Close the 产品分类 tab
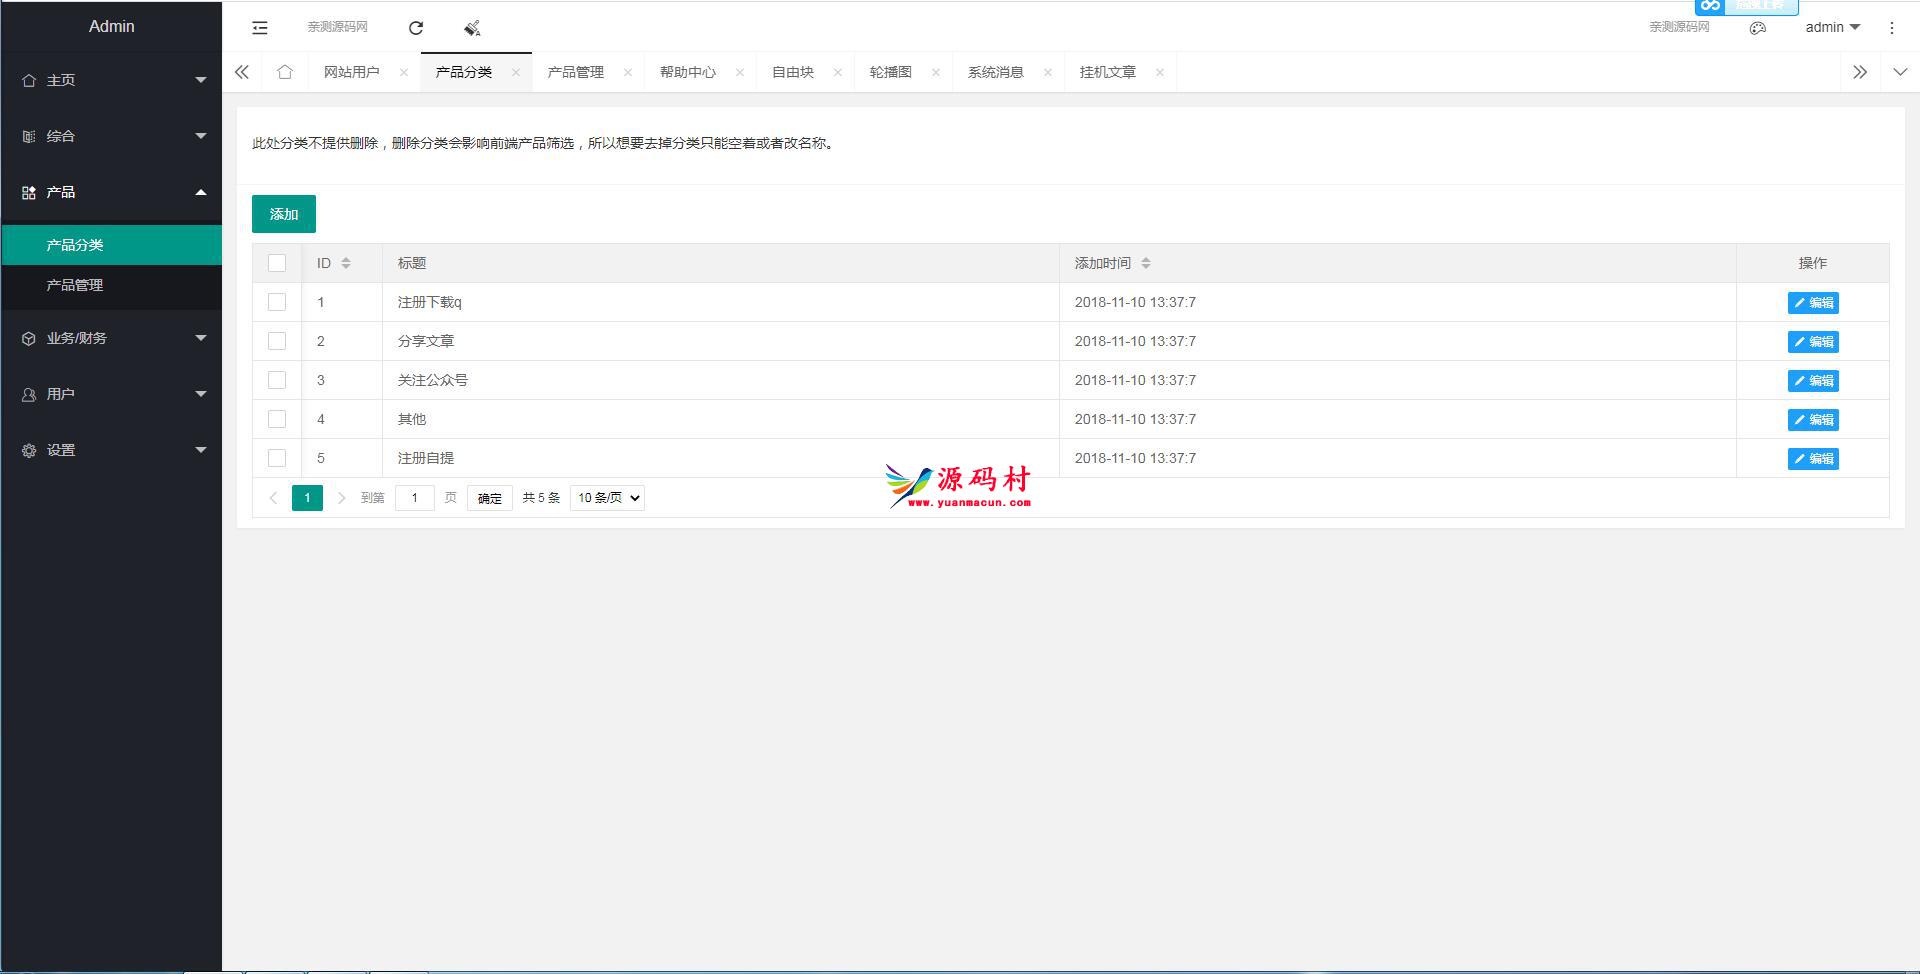This screenshot has width=1920, height=974. pos(516,72)
